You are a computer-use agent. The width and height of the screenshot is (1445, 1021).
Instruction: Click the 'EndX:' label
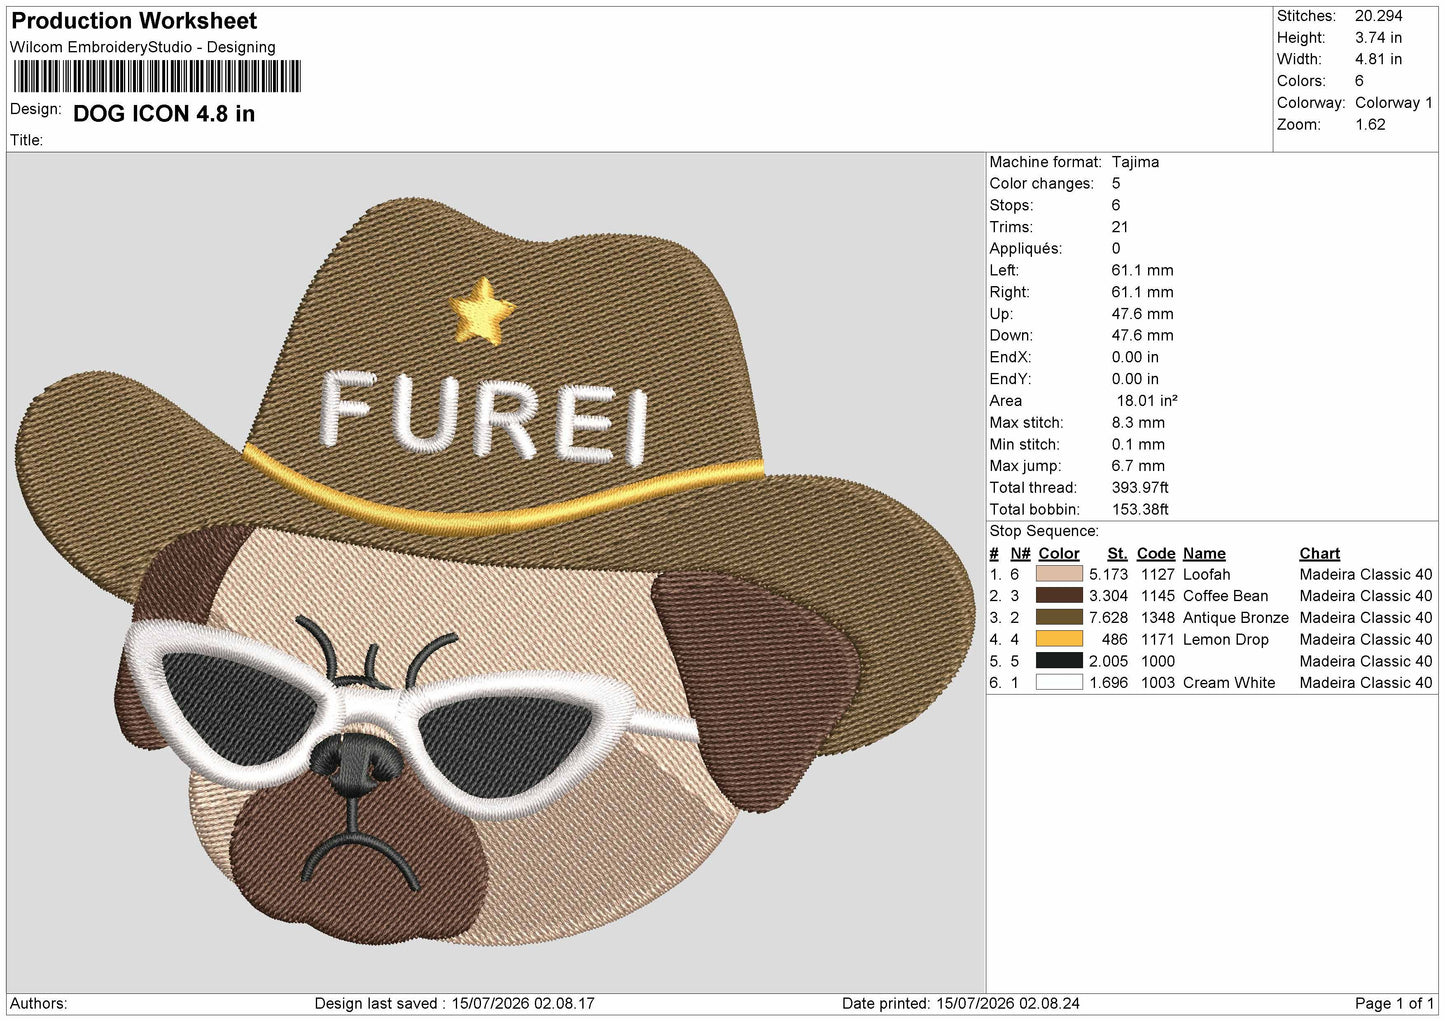coord(1010,358)
